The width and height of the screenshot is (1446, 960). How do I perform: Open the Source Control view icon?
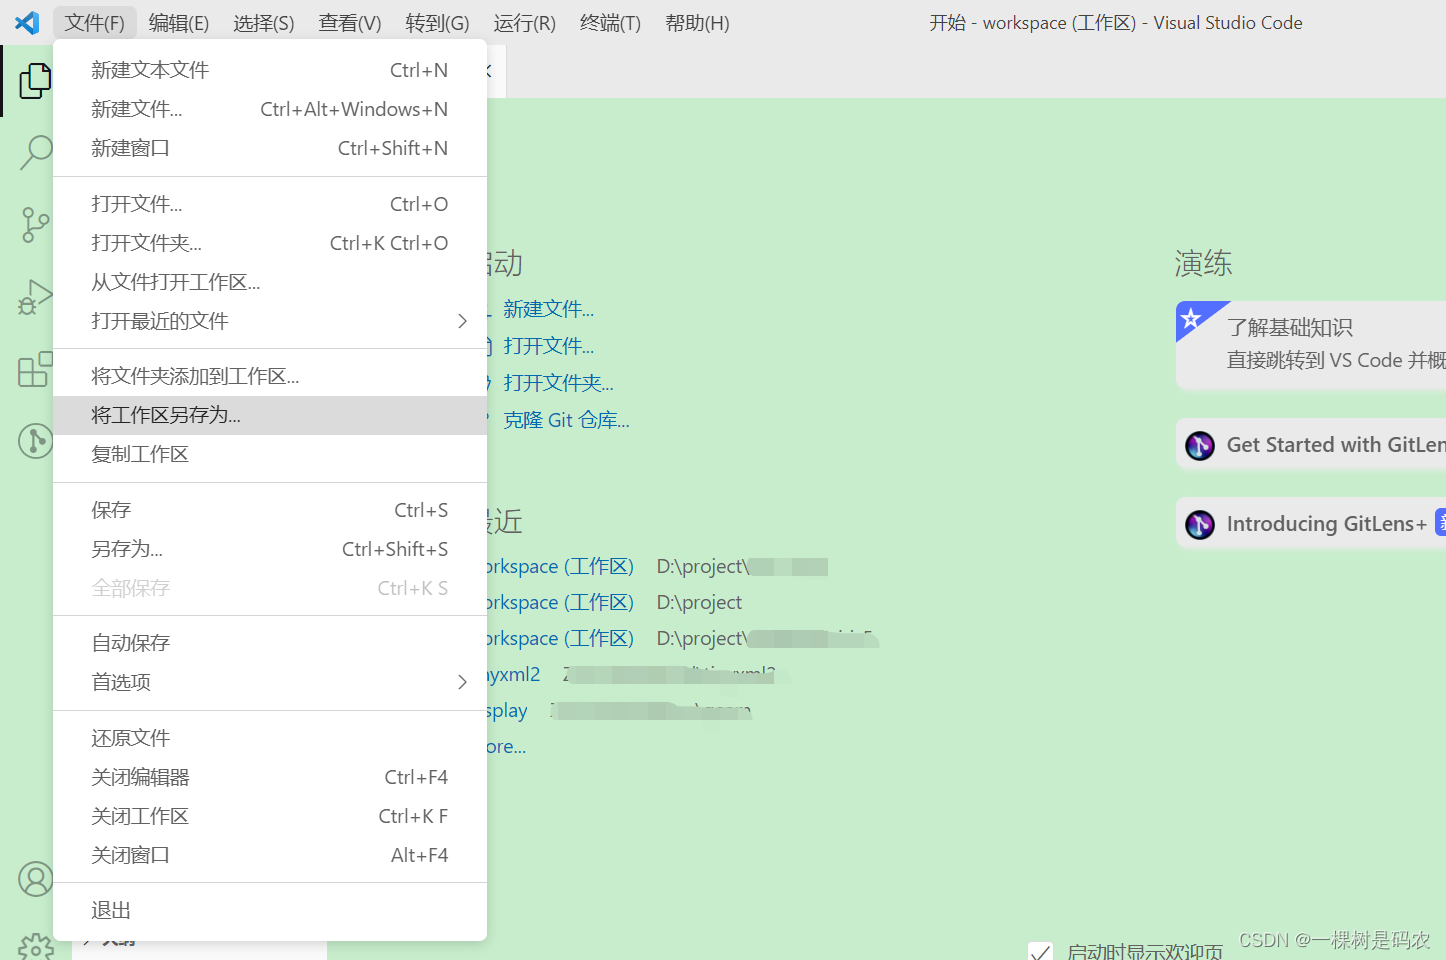coord(35,225)
